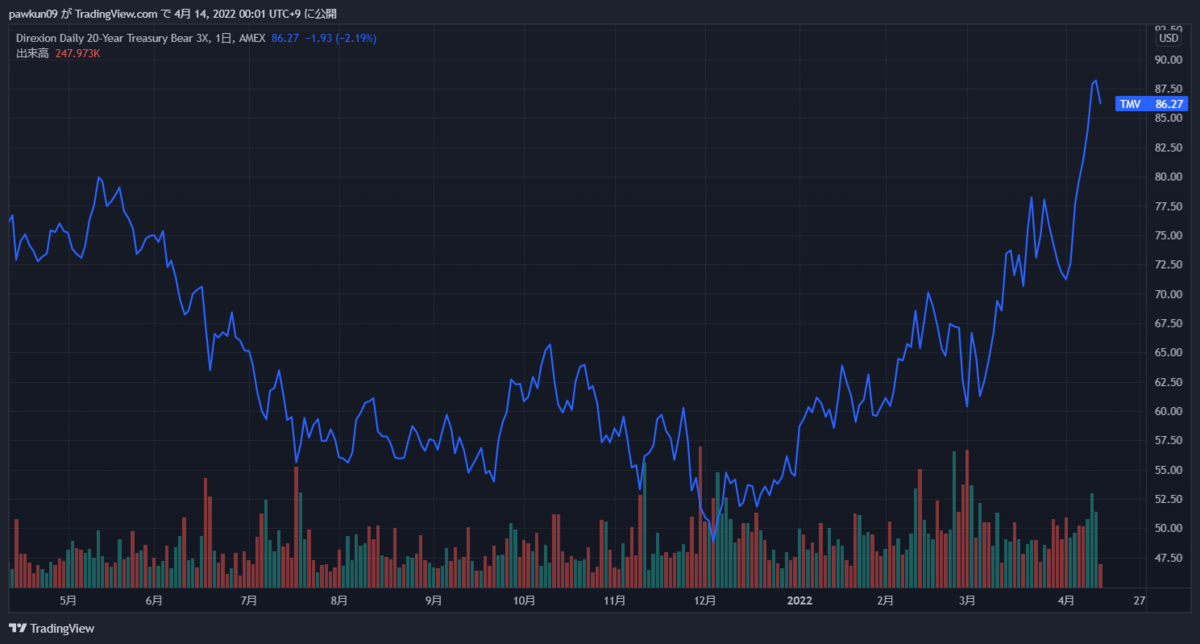This screenshot has height=644, width=1200.
Task: Click the 67.50 price axis label
Action: (x=1170, y=324)
